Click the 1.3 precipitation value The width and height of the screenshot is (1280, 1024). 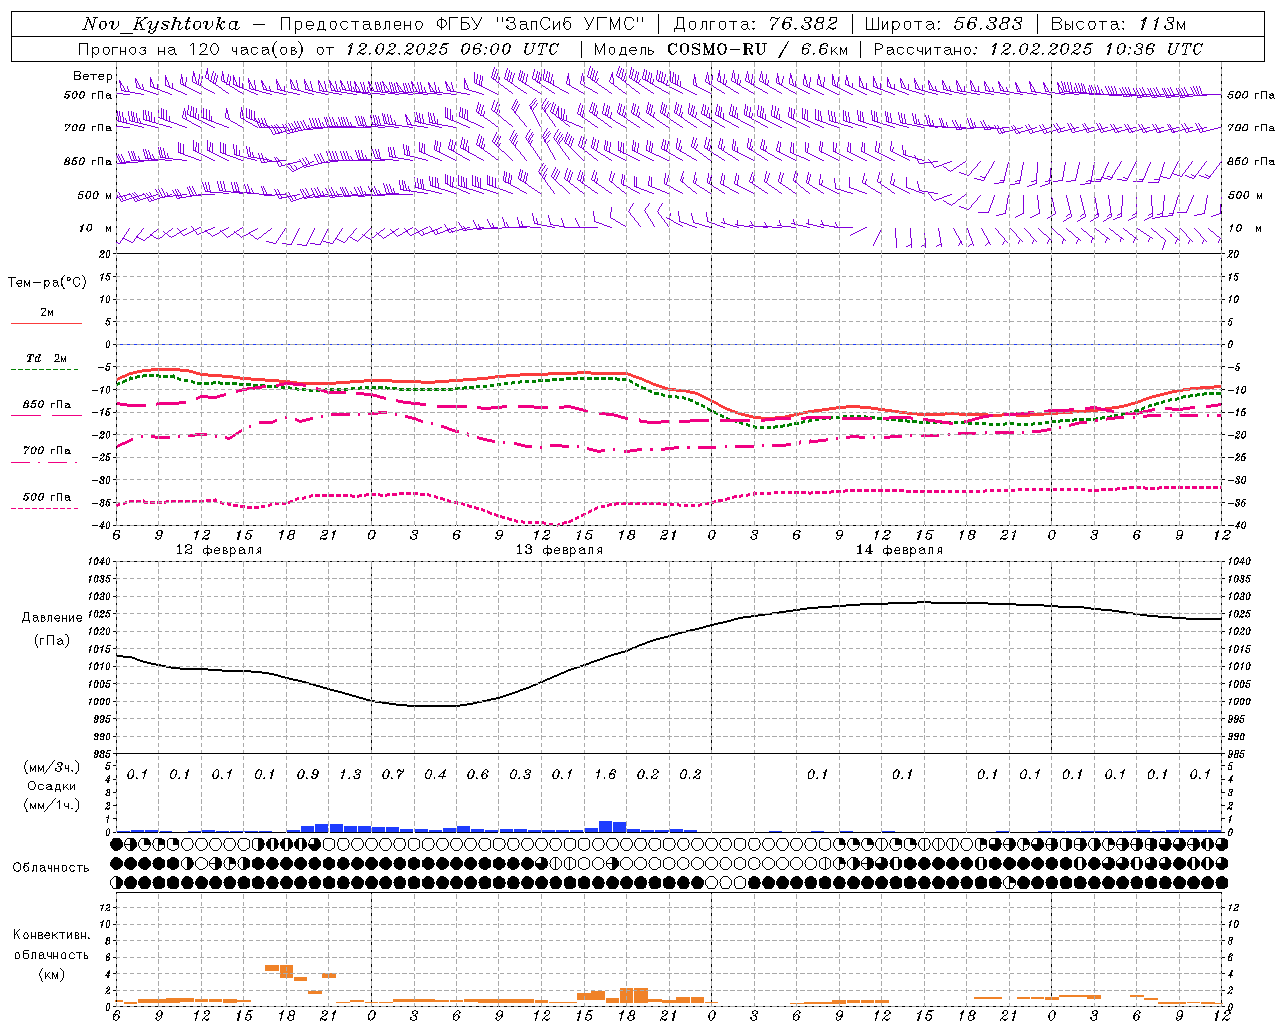coord(350,774)
